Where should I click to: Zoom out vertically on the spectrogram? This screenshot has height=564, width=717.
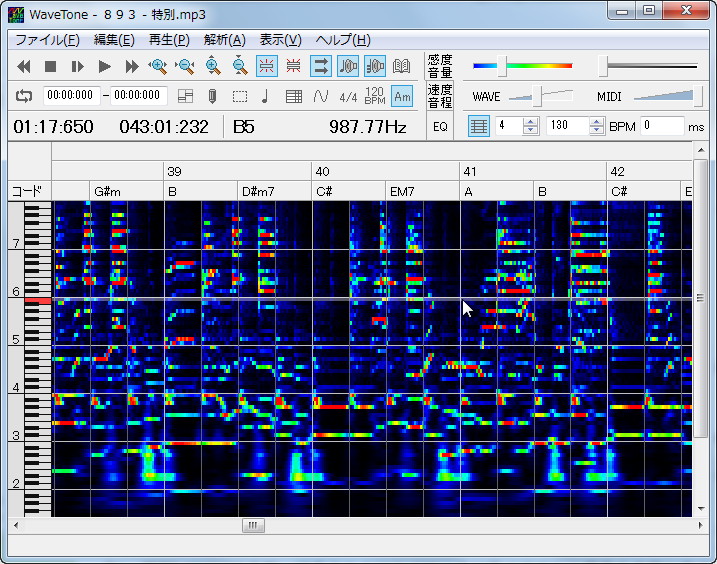click(x=240, y=66)
